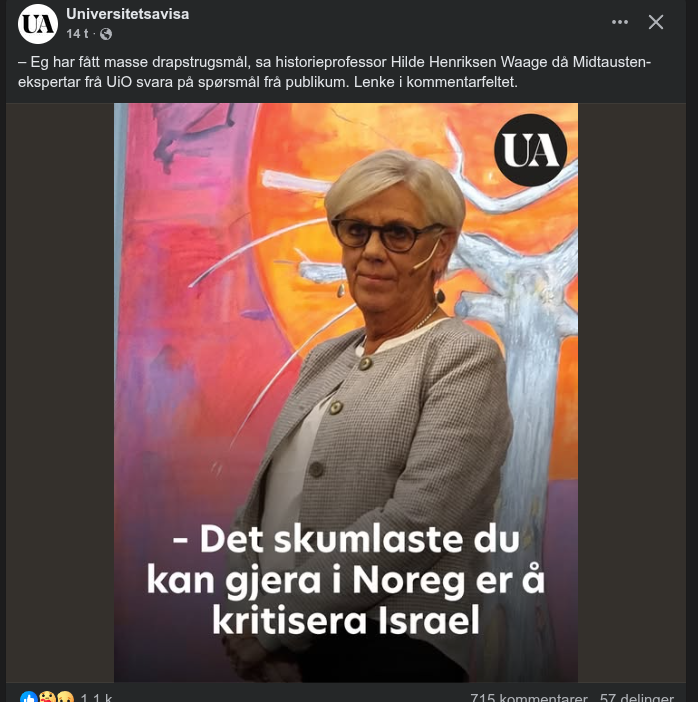Click the 'kritisera Israel' text on the image
Image resolution: width=698 pixels, height=702 pixels.
(346, 620)
